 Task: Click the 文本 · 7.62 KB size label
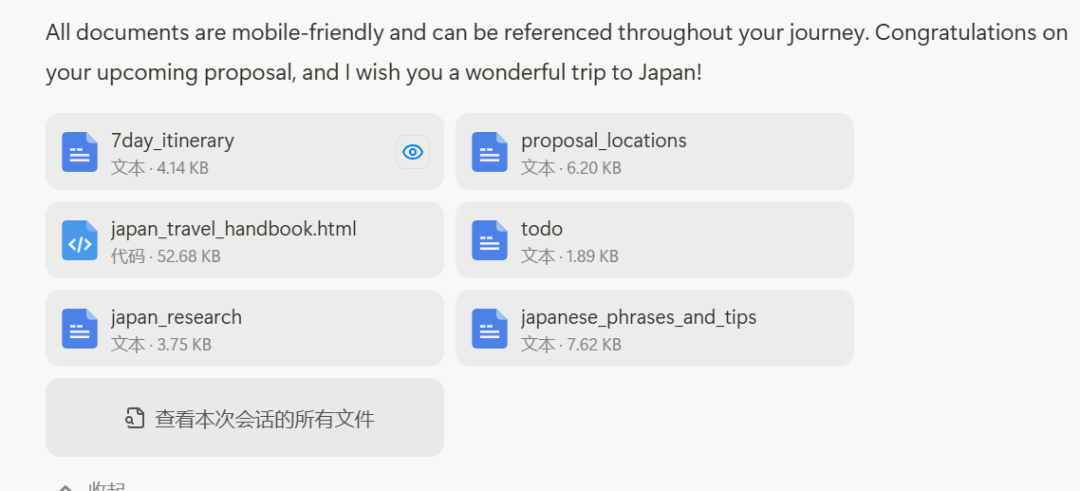pos(571,344)
